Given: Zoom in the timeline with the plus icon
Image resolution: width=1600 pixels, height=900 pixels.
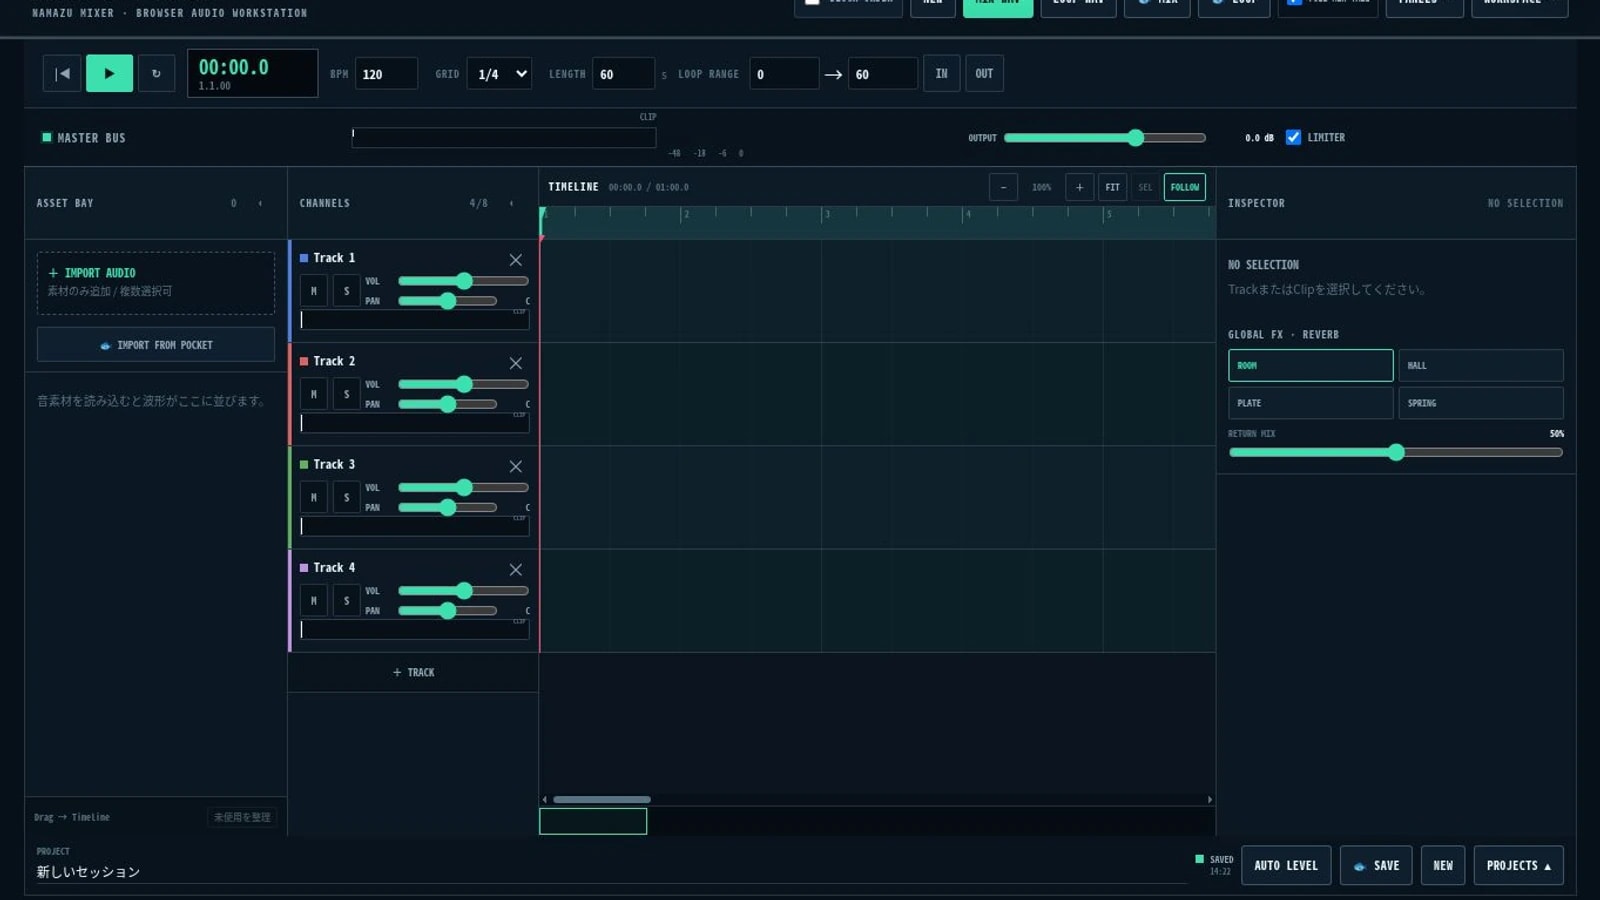Looking at the screenshot, I should 1079,187.
